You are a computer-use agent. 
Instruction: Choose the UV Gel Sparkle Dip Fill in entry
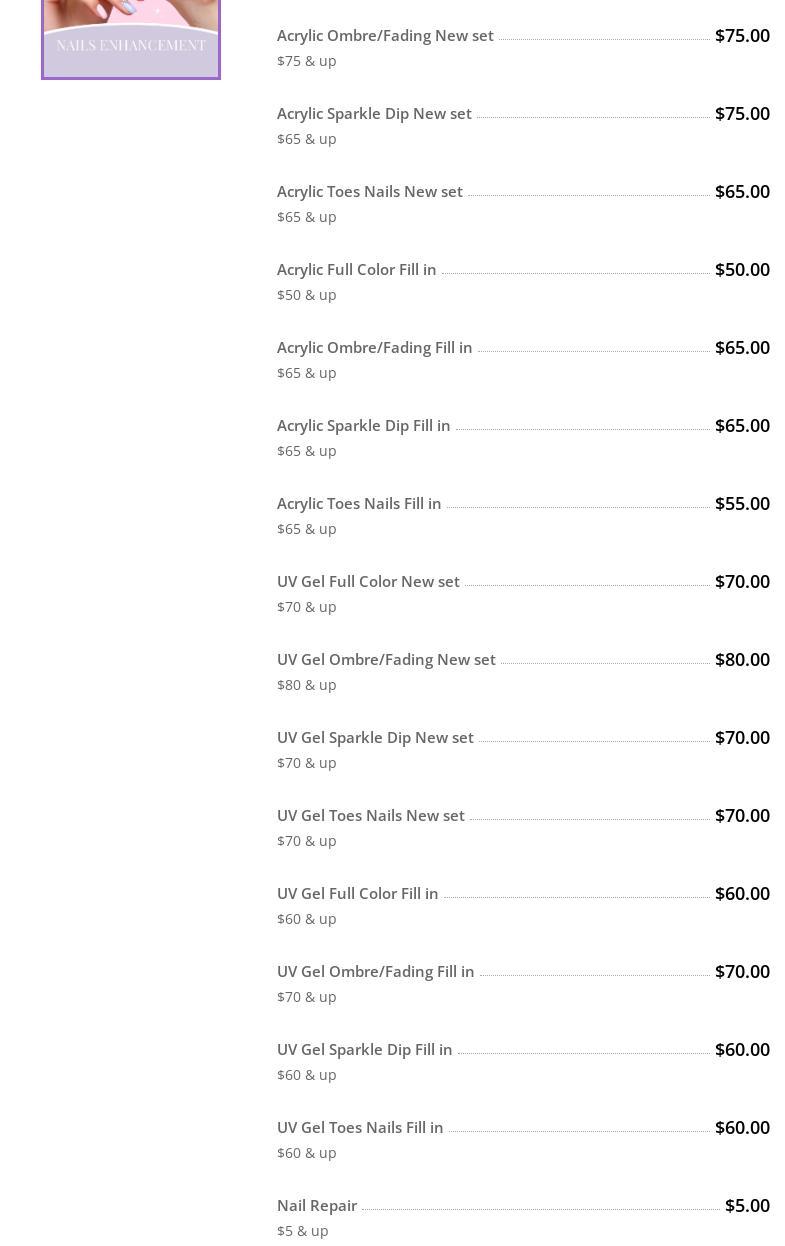(x=364, y=1050)
